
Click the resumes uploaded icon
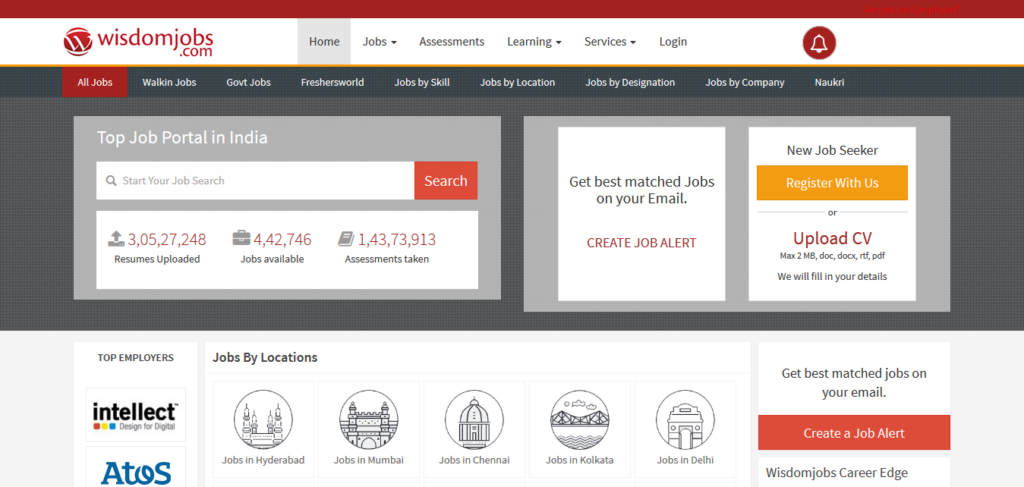tap(116, 239)
